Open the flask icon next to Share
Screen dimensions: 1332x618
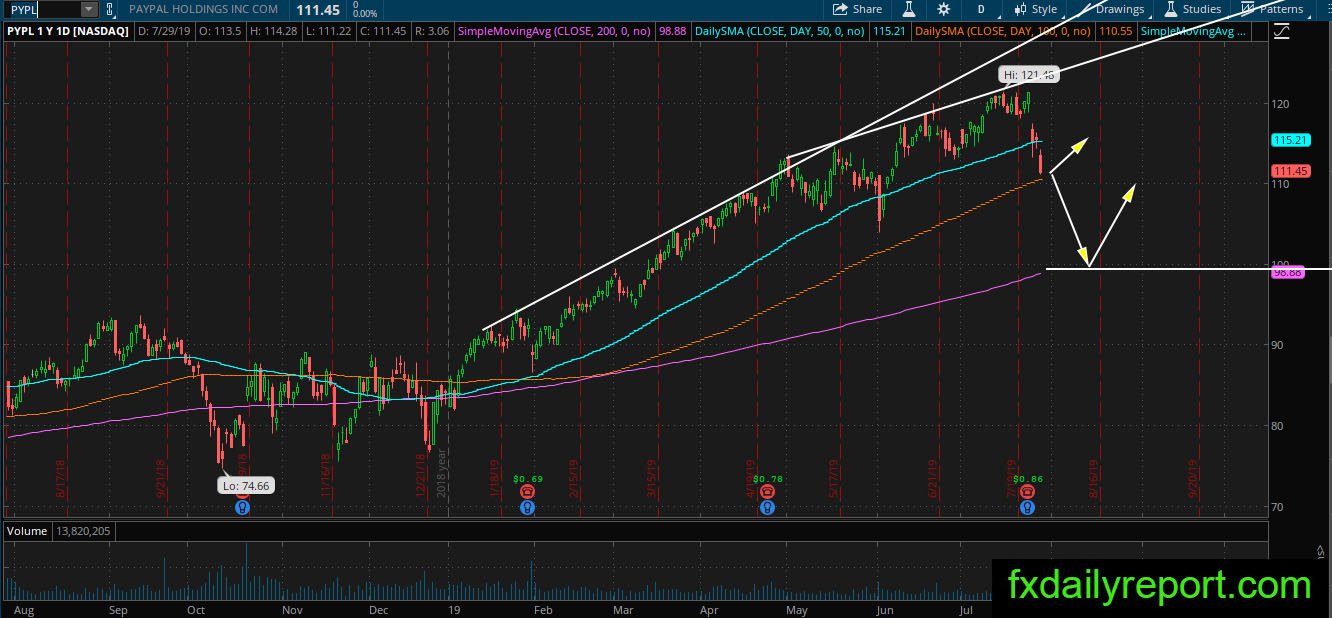[909, 9]
